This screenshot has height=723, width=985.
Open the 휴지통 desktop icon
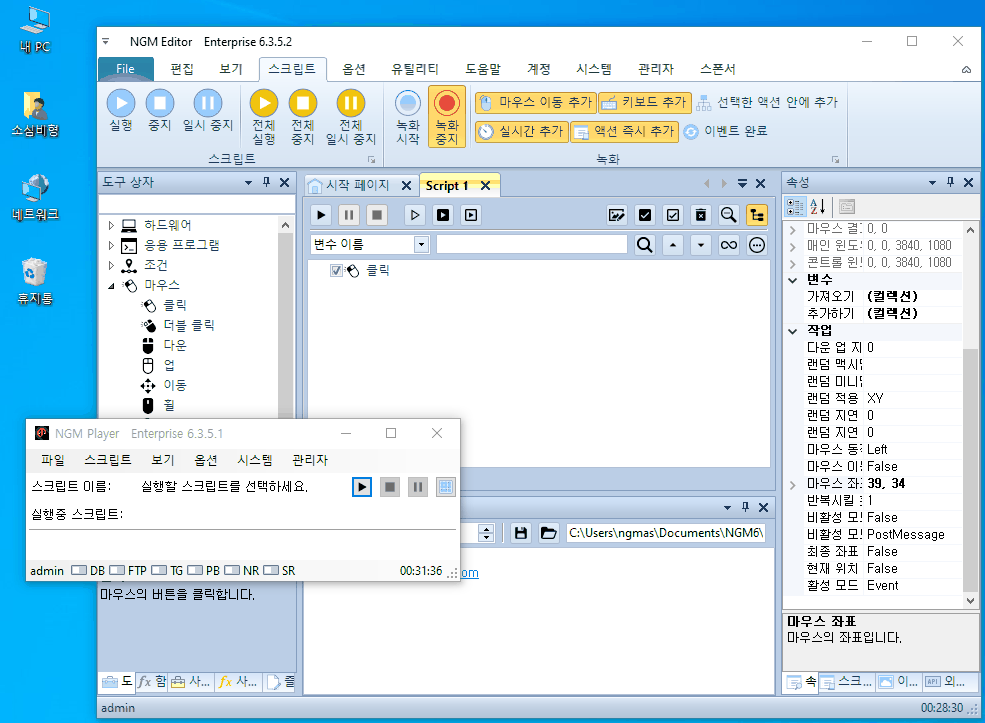(x=35, y=281)
